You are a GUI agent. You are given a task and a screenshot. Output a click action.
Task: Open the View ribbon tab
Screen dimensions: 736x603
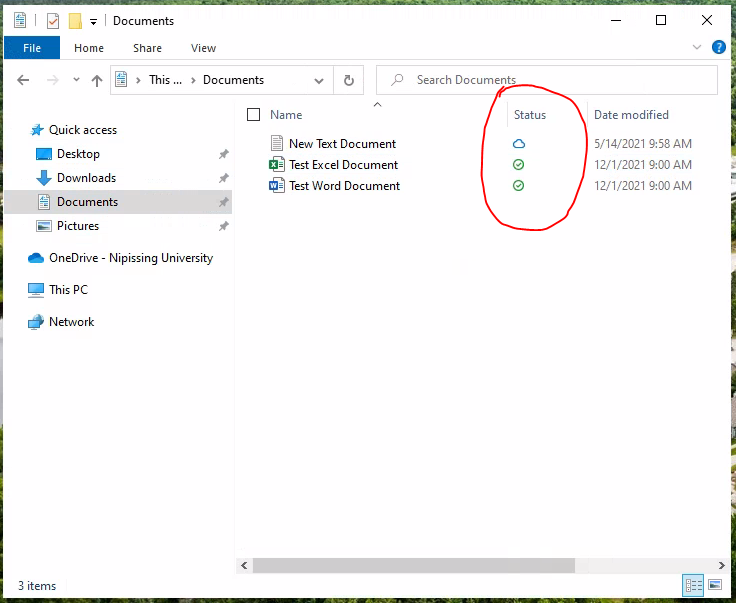pos(203,47)
